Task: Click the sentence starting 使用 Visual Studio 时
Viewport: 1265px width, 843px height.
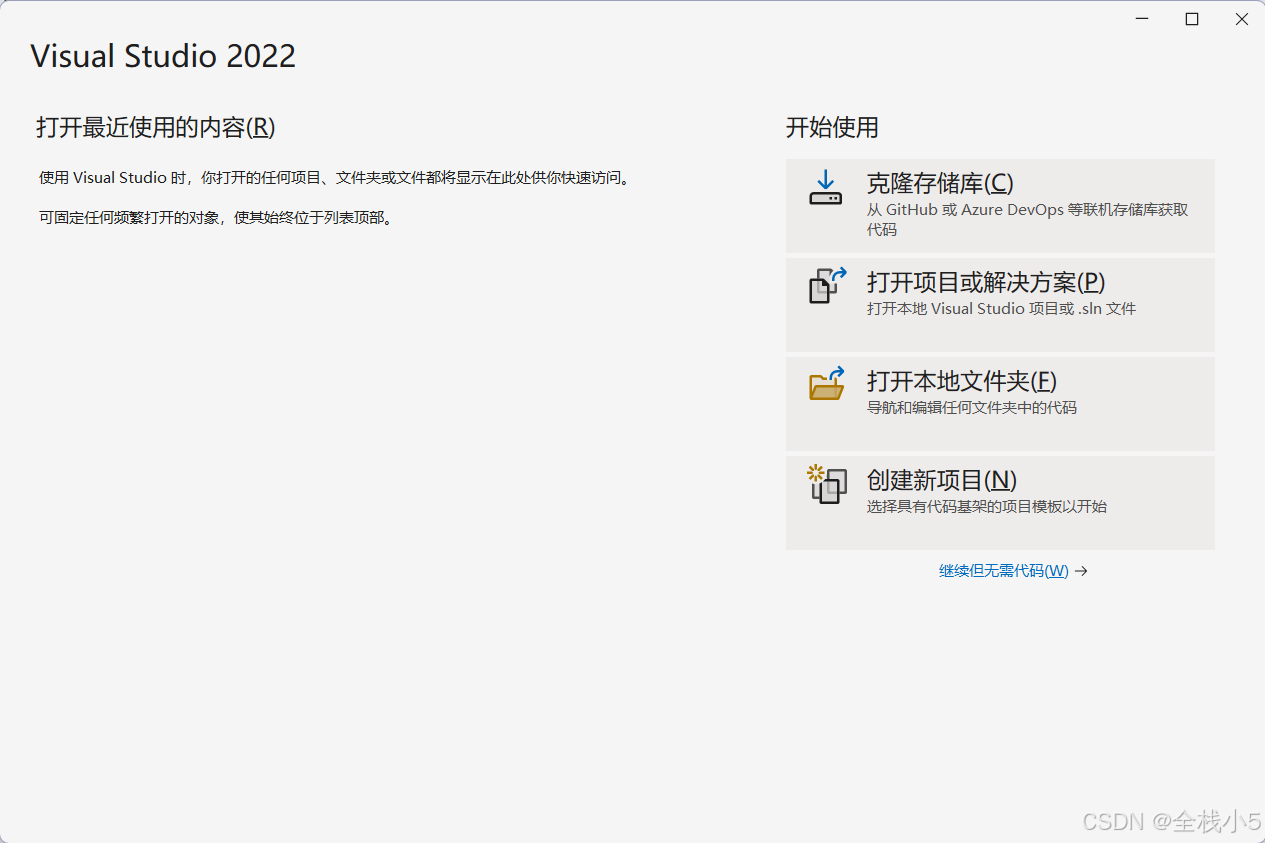Action: (x=335, y=178)
